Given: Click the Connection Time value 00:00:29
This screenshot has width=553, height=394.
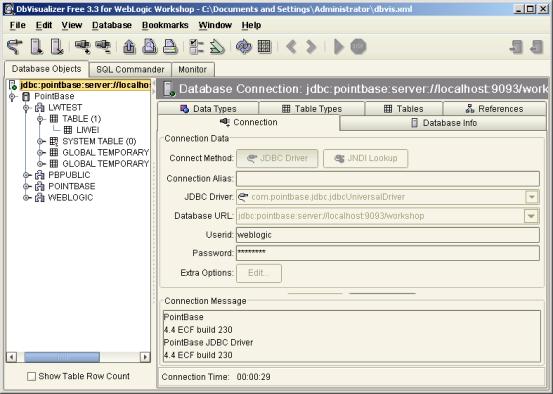Looking at the screenshot, I should tap(254, 377).
